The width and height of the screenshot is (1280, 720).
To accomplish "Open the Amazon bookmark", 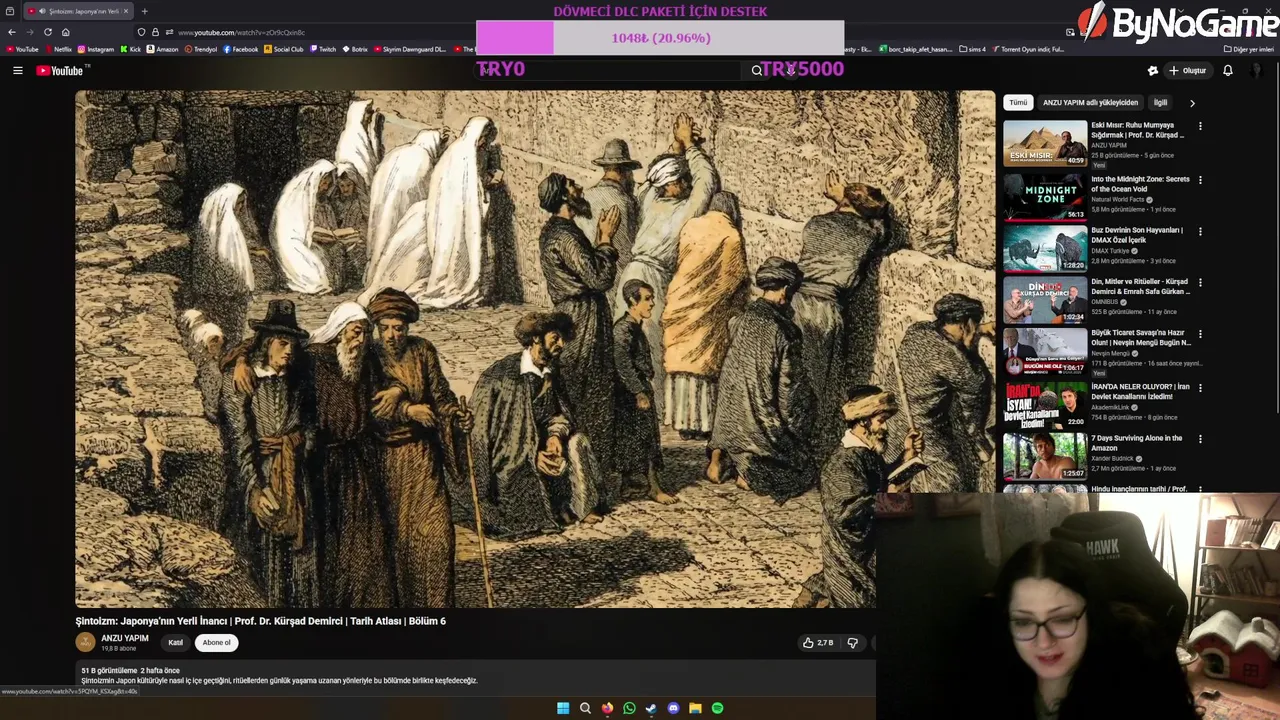I will [x=162, y=49].
